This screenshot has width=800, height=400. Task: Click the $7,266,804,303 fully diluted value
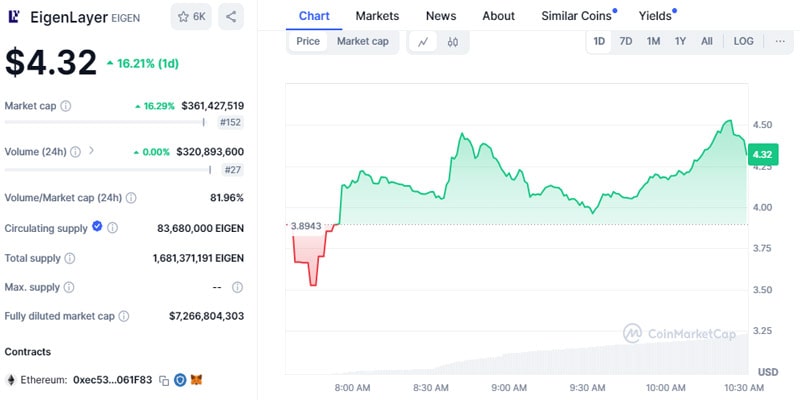coord(207,316)
